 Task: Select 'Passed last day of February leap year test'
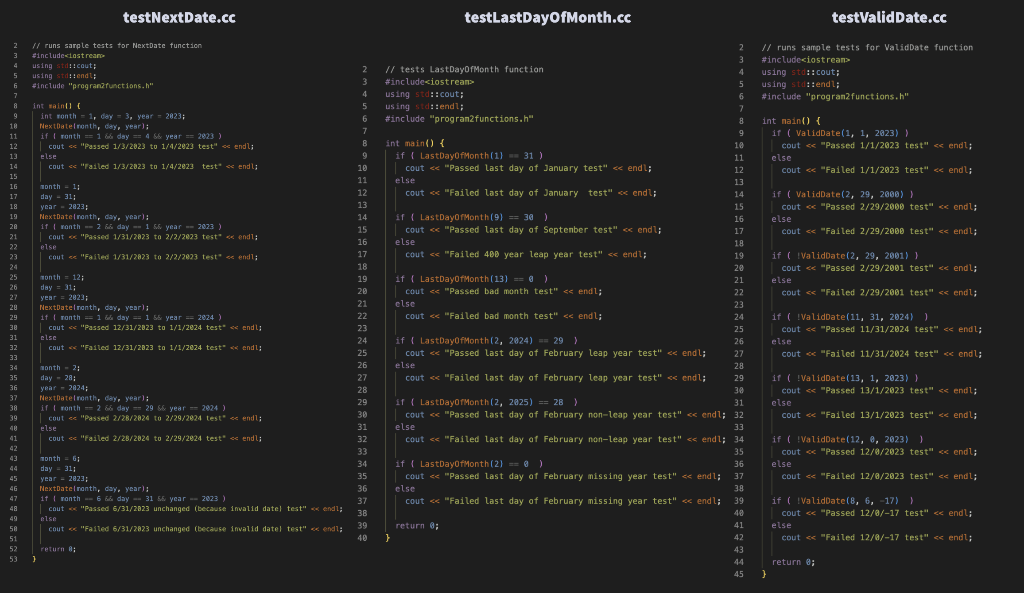tap(555, 353)
